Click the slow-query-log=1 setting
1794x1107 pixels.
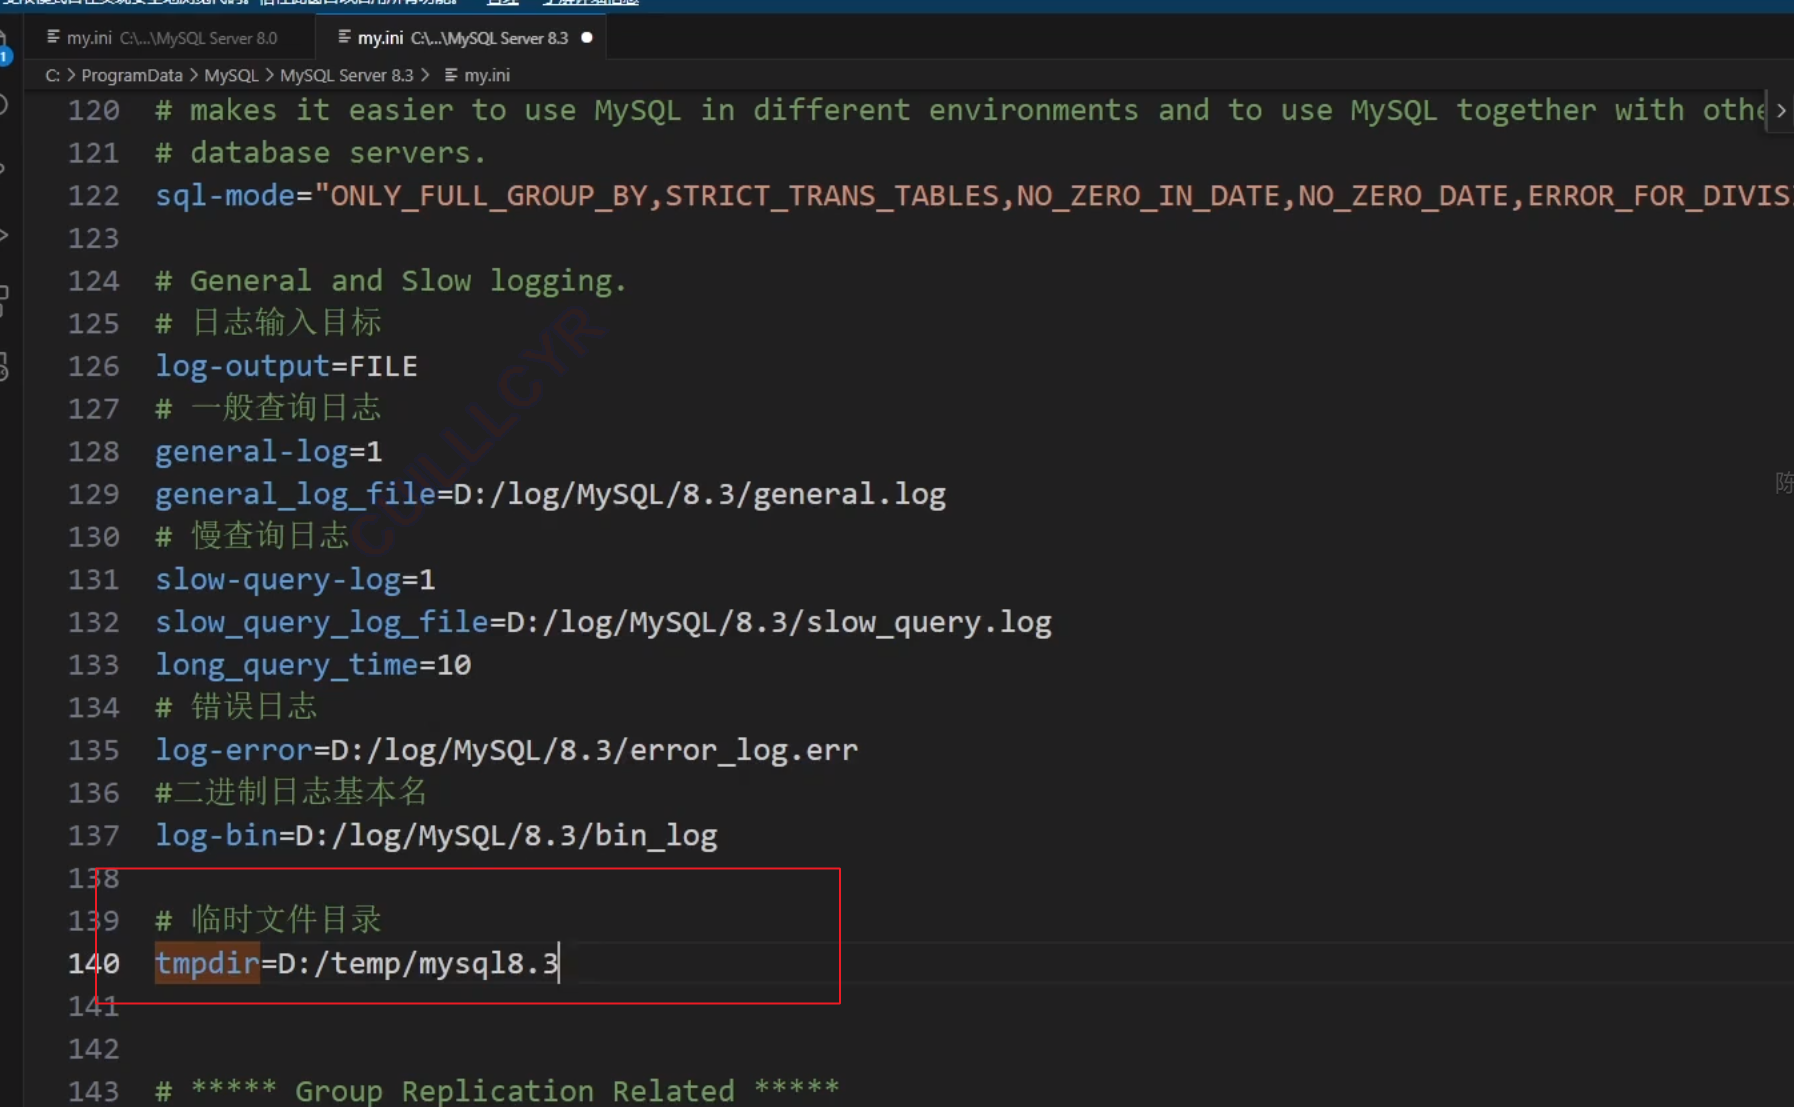click(x=295, y=580)
